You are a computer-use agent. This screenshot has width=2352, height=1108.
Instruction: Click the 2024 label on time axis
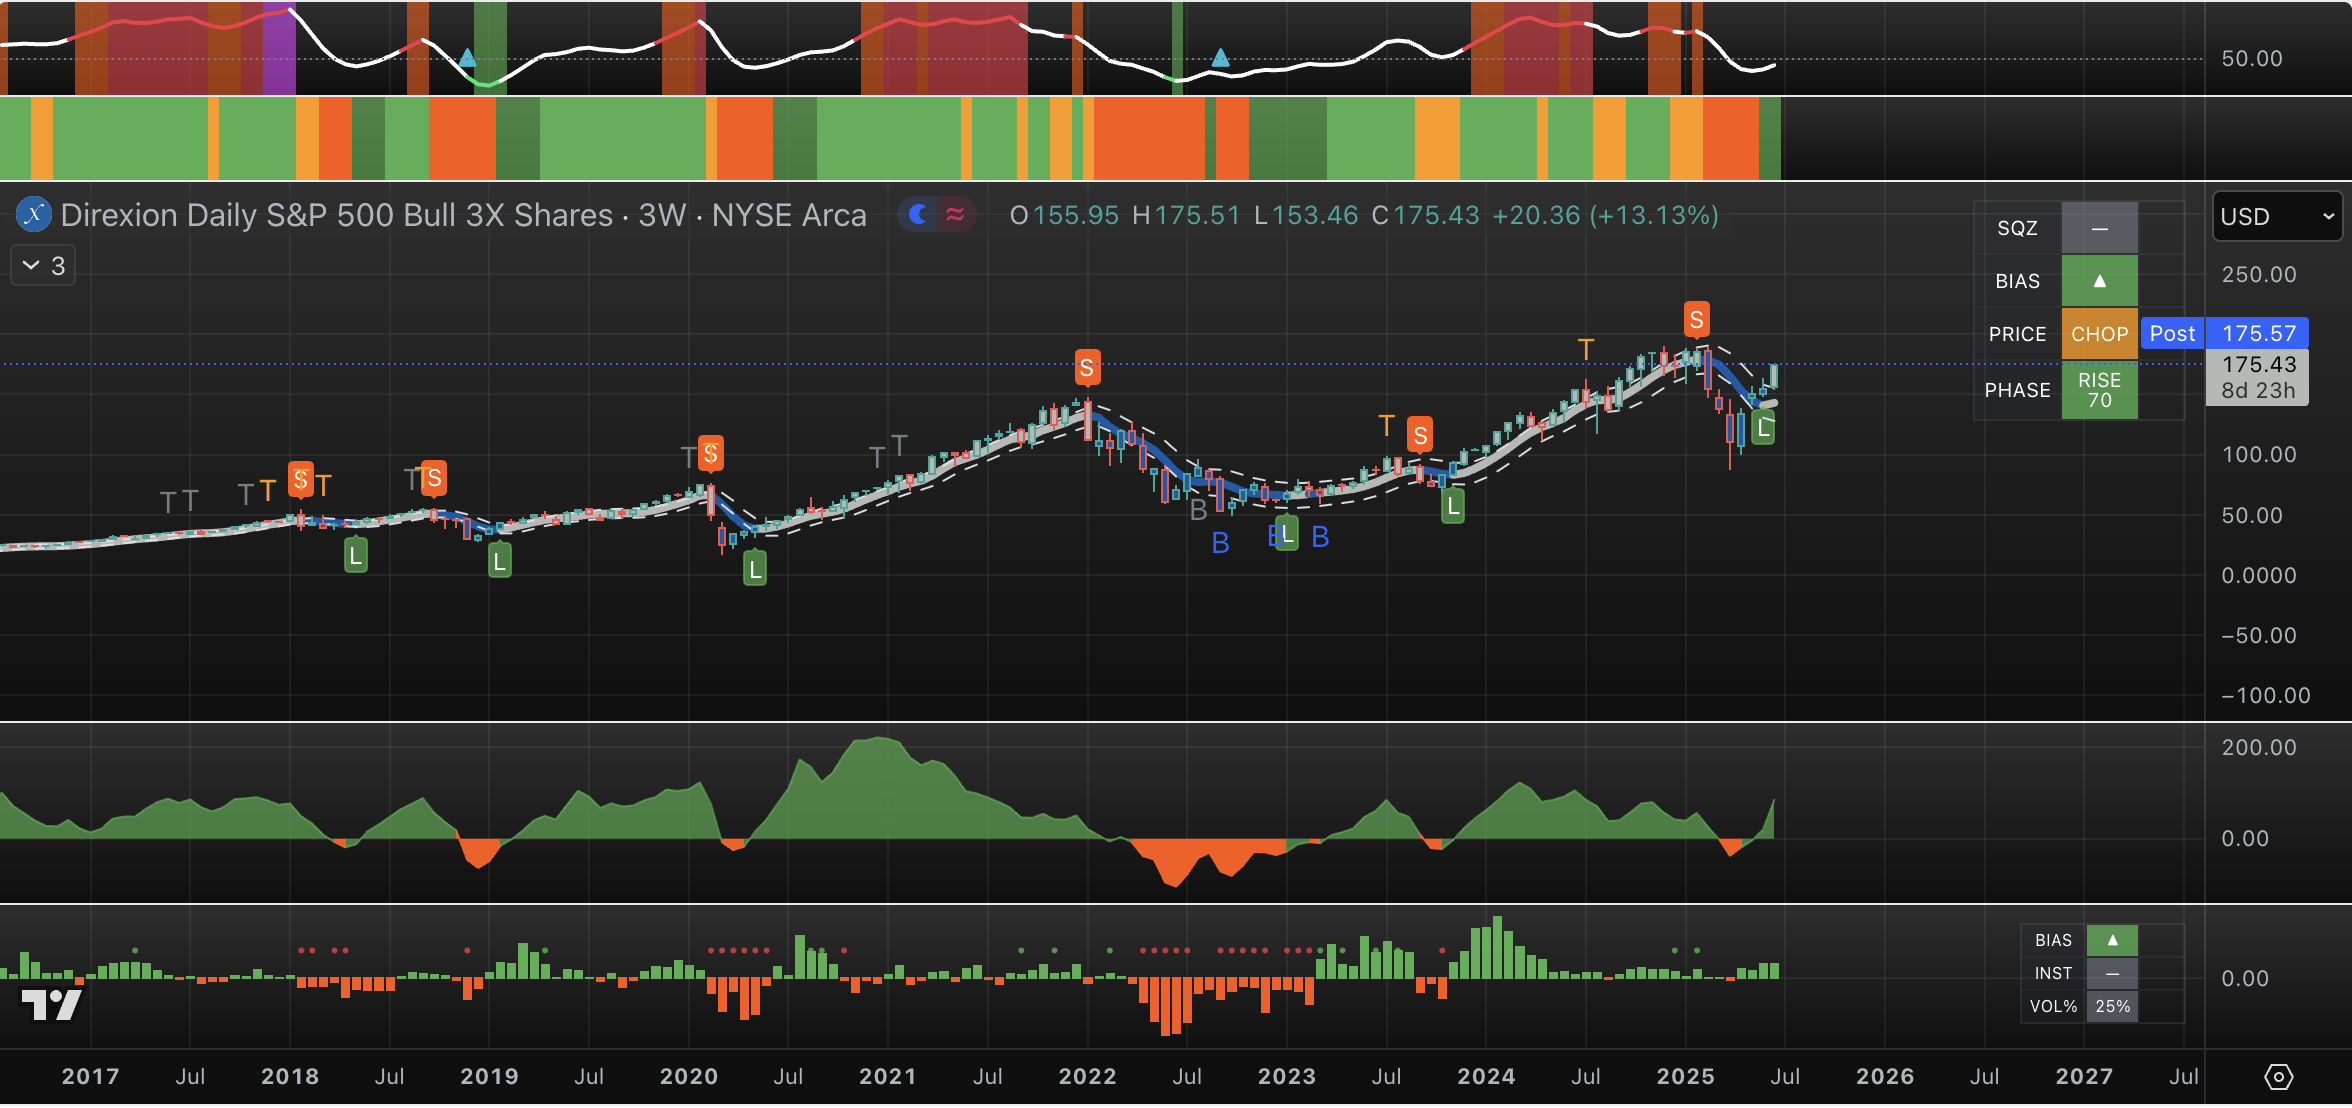point(1486,1077)
